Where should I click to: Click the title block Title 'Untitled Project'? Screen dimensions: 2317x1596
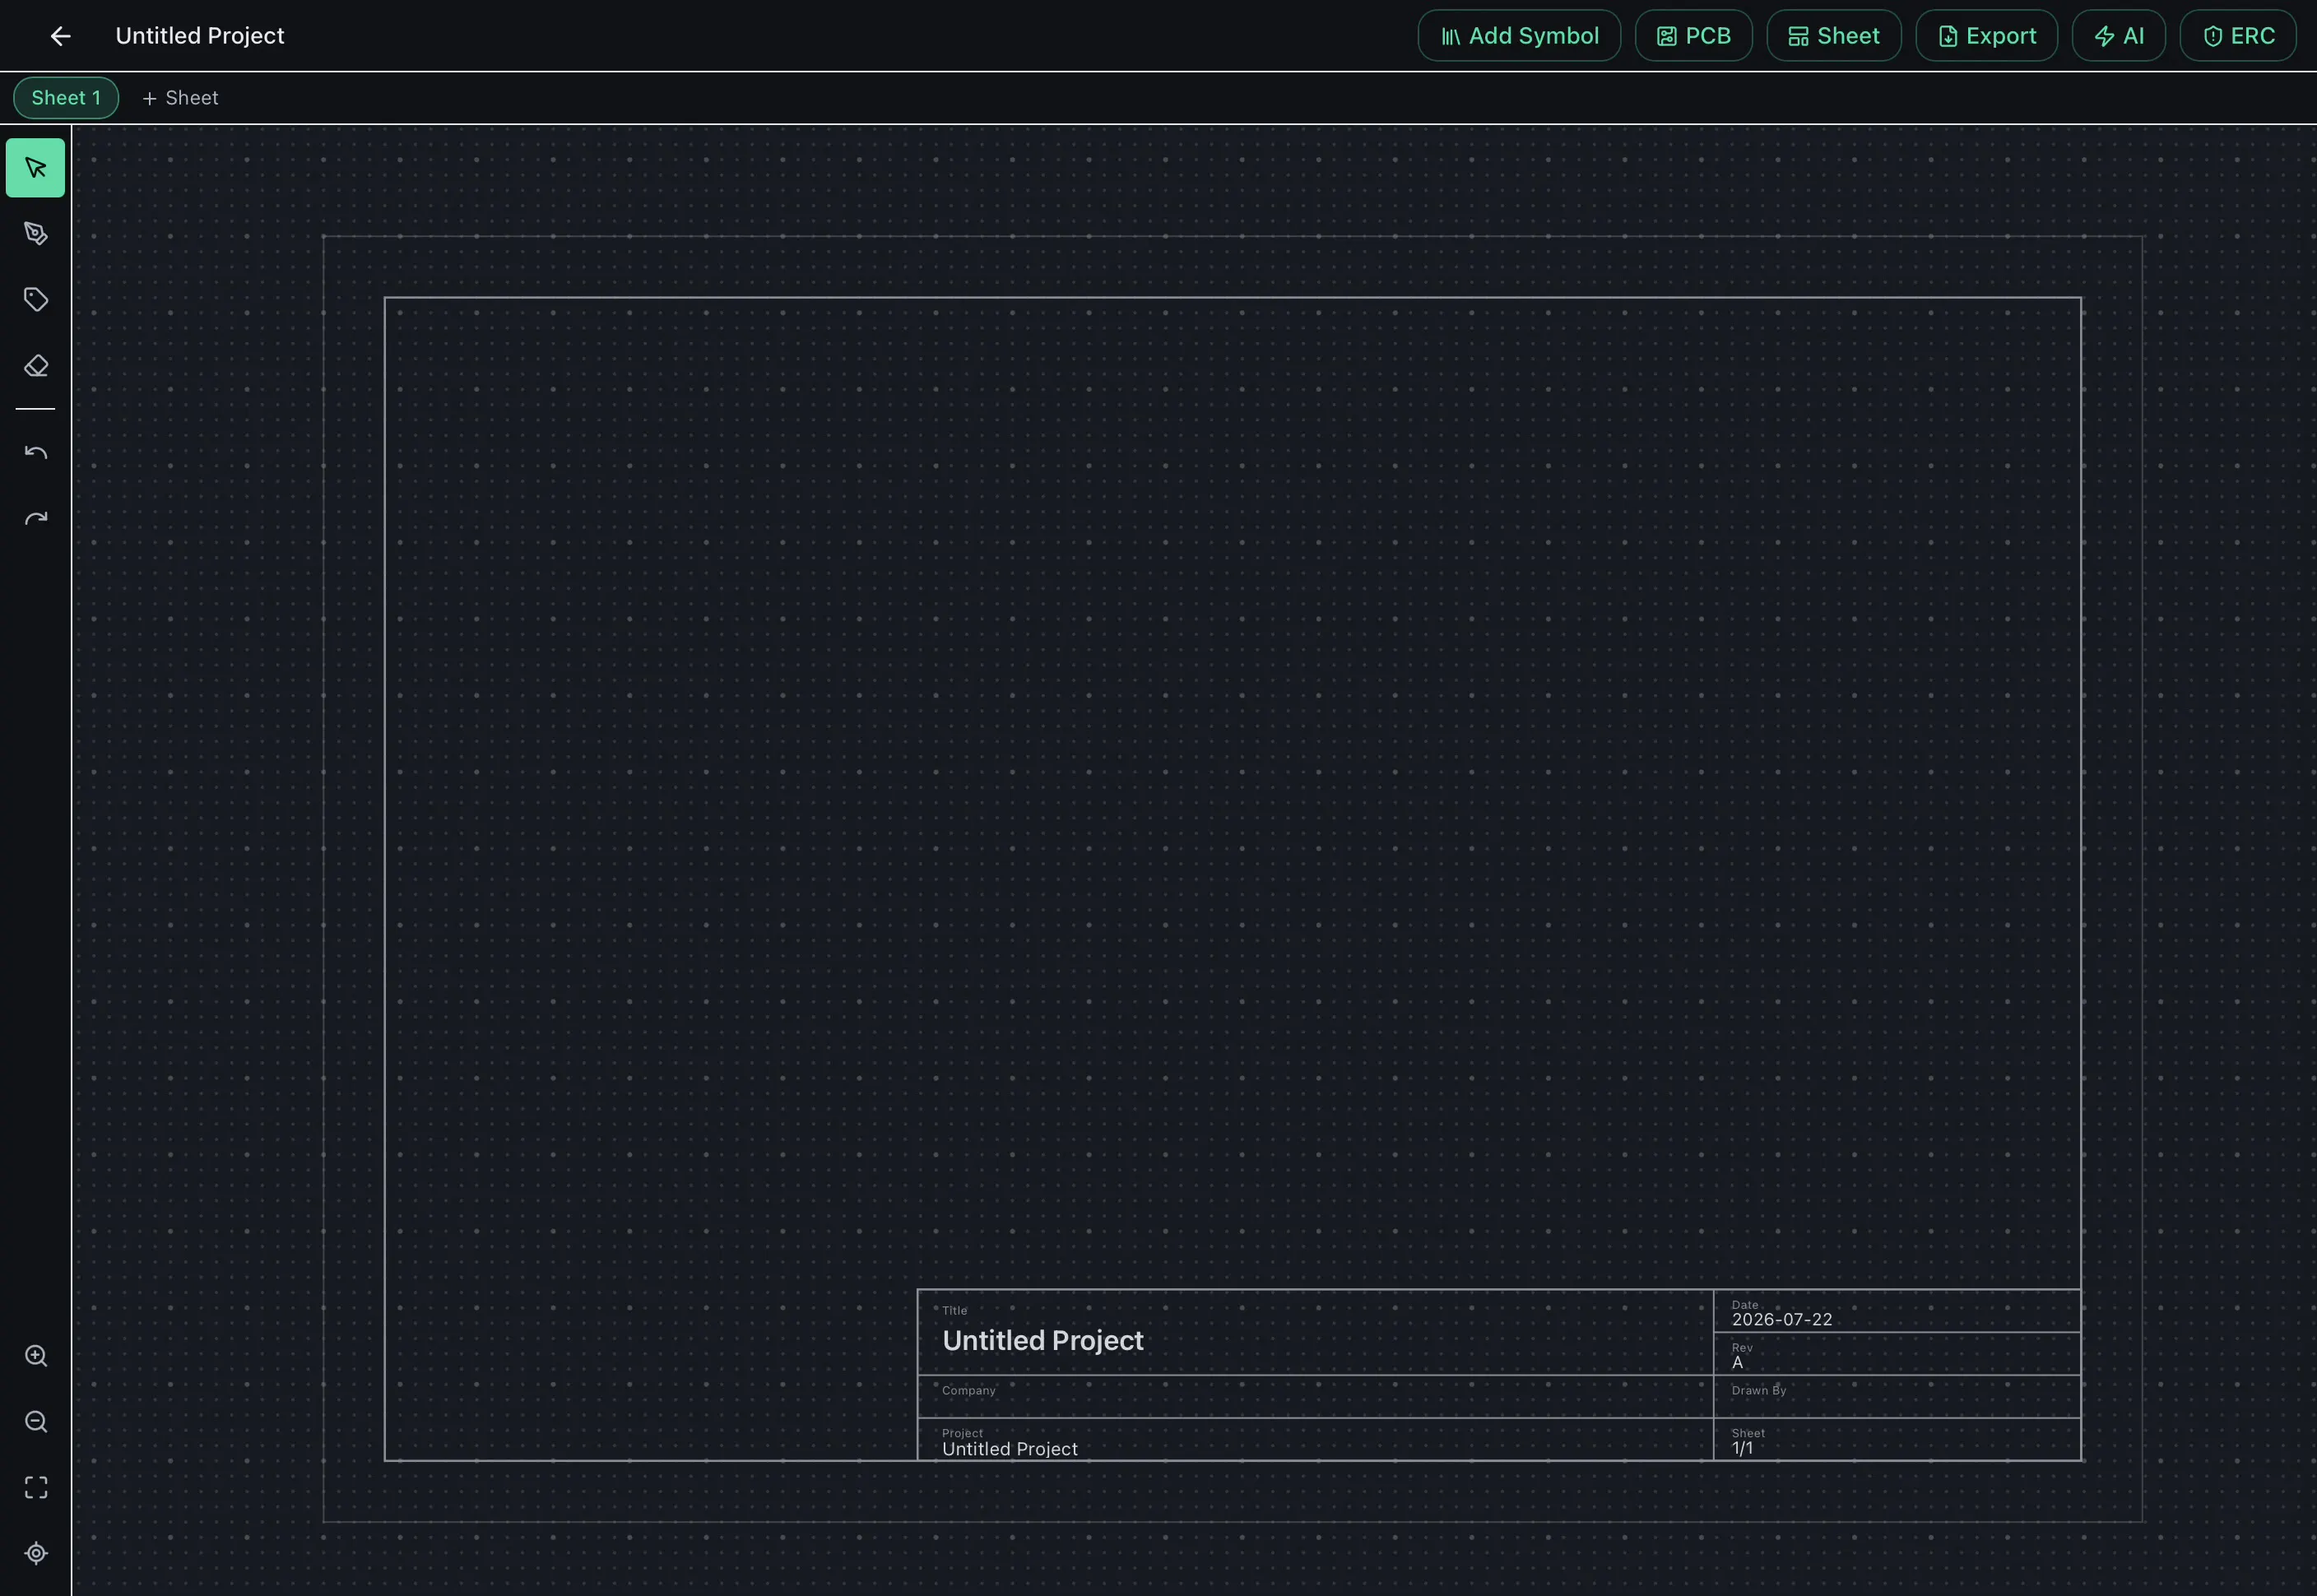[1043, 1341]
